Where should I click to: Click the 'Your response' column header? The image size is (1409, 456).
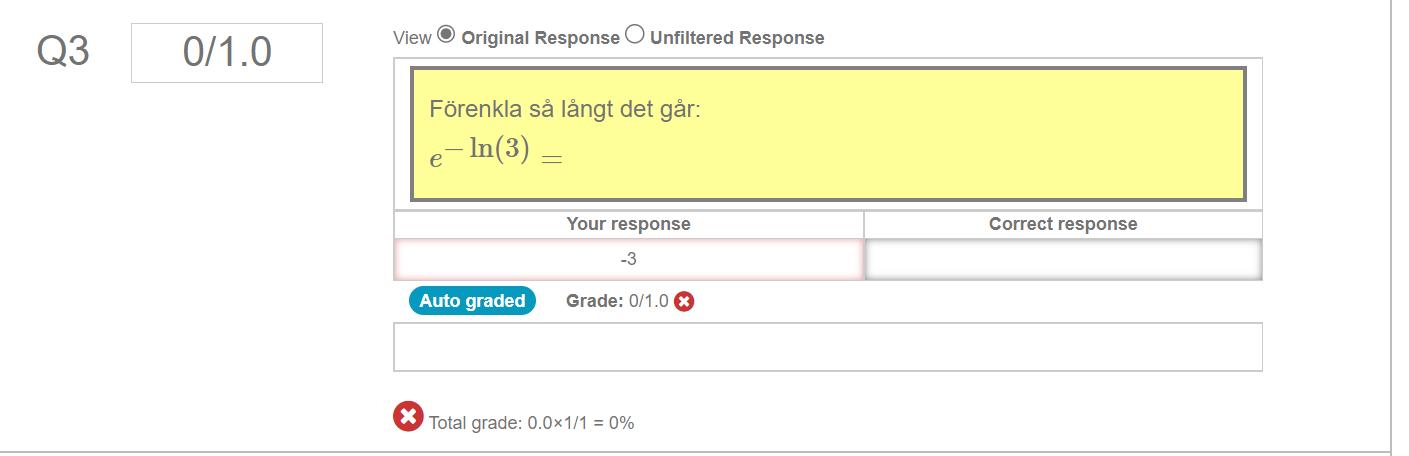(x=628, y=224)
